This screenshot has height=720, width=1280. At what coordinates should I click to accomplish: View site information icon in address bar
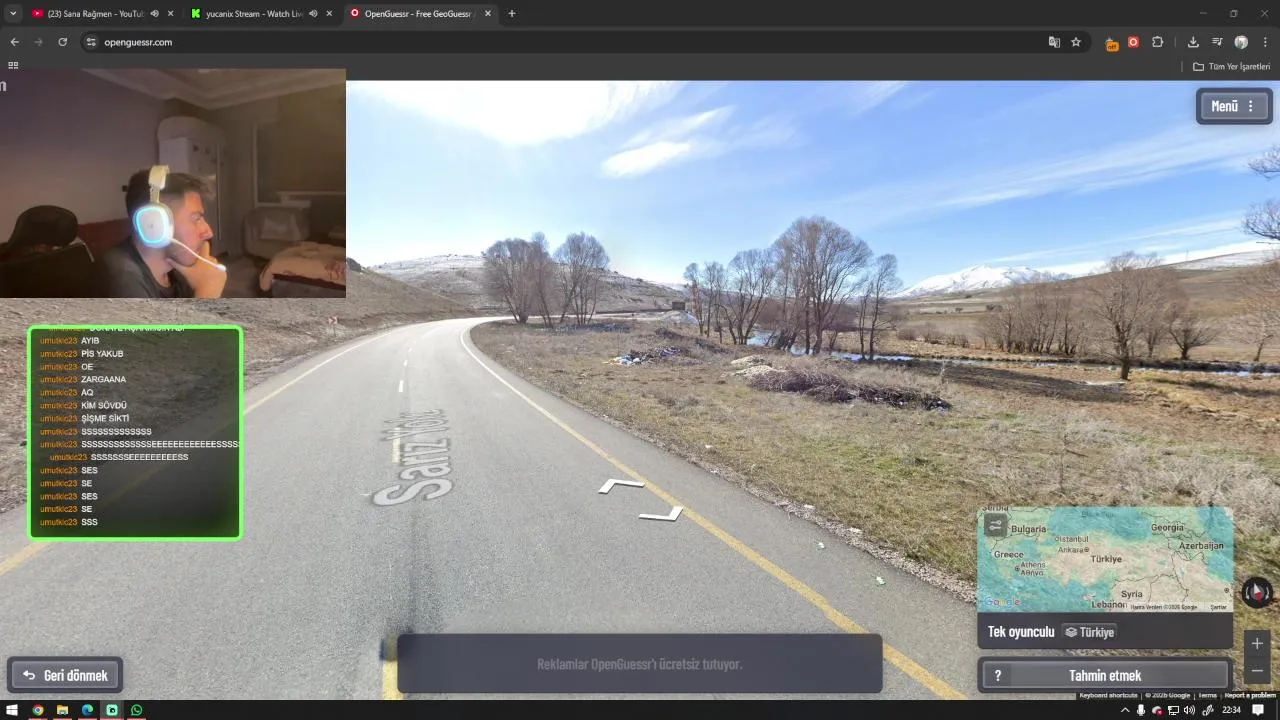[91, 42]
